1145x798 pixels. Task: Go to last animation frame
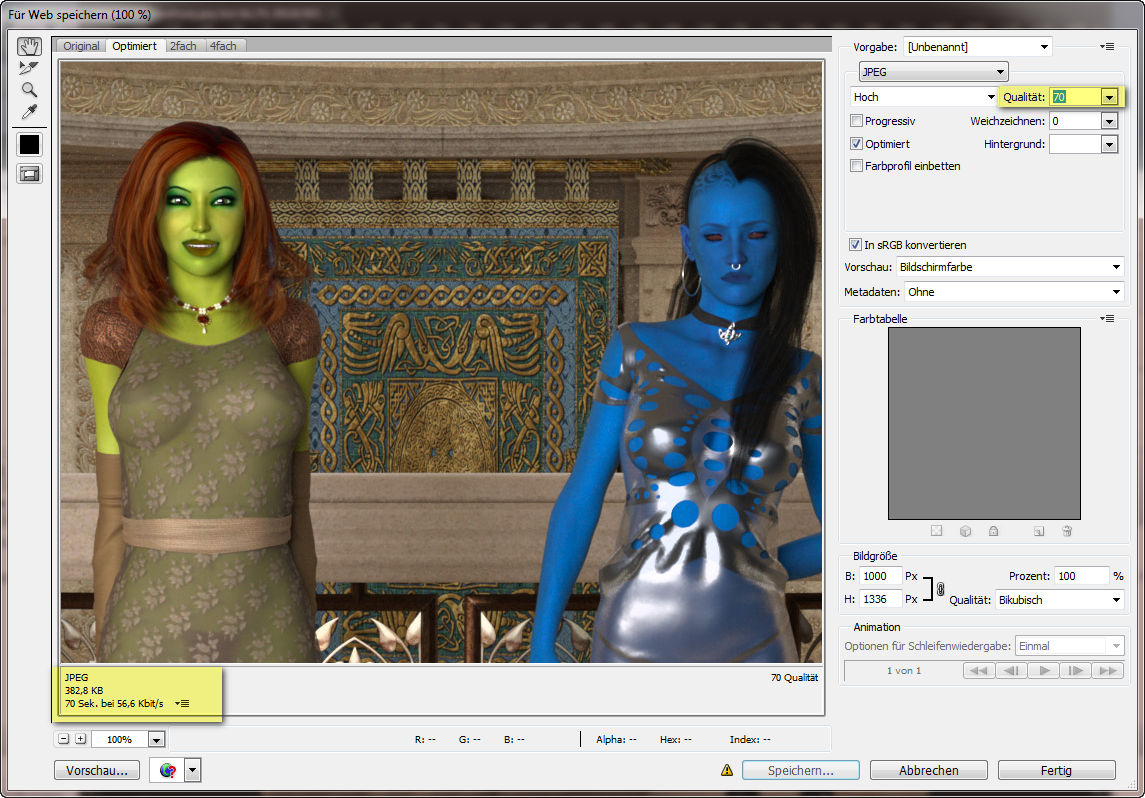pyautogui.click(x=1108, y=670)
